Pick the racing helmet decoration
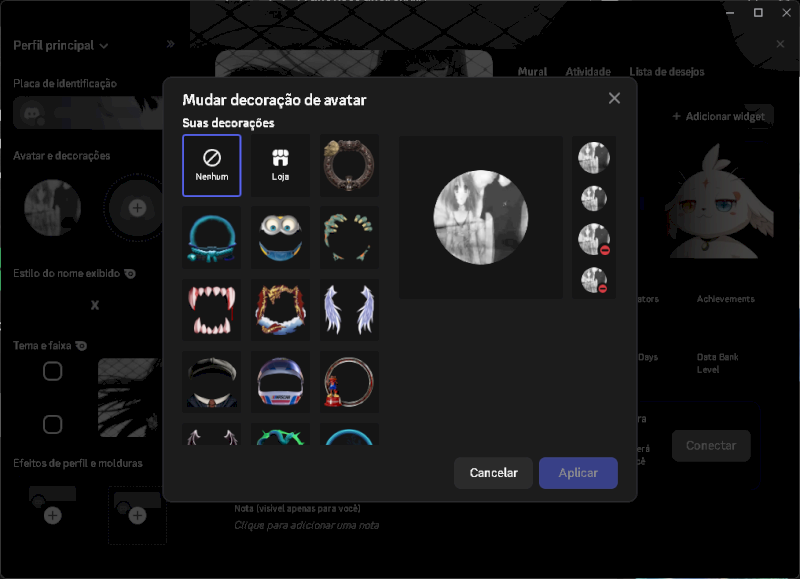The height and width of the screenshot is (579, 800). (280, 382)
